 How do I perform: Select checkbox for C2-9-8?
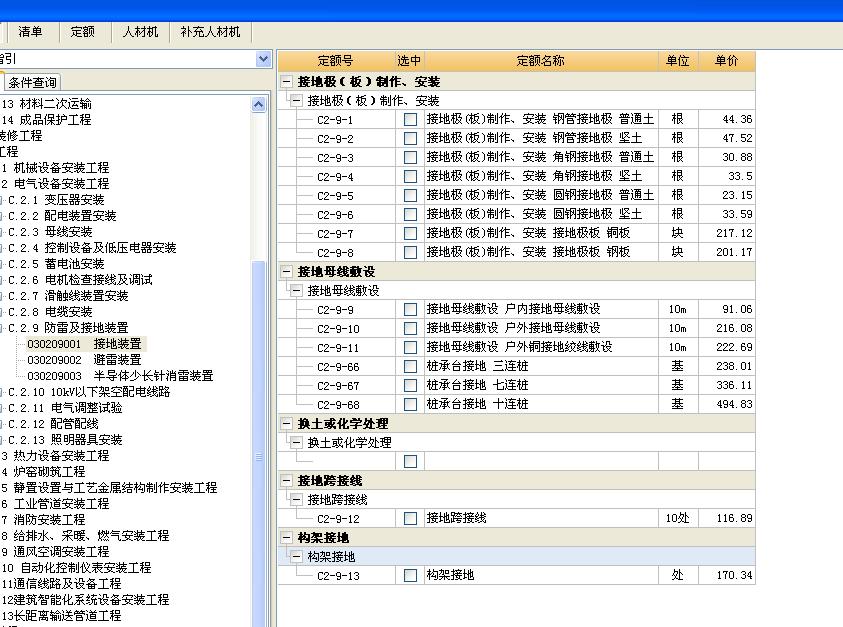coord(410,252)
